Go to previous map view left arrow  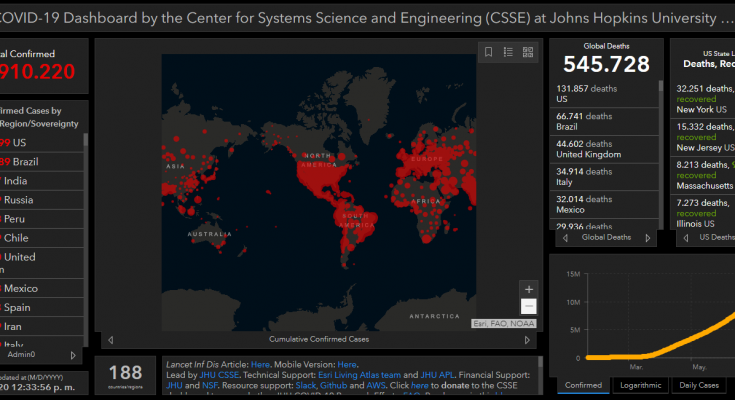coord(111,340)
